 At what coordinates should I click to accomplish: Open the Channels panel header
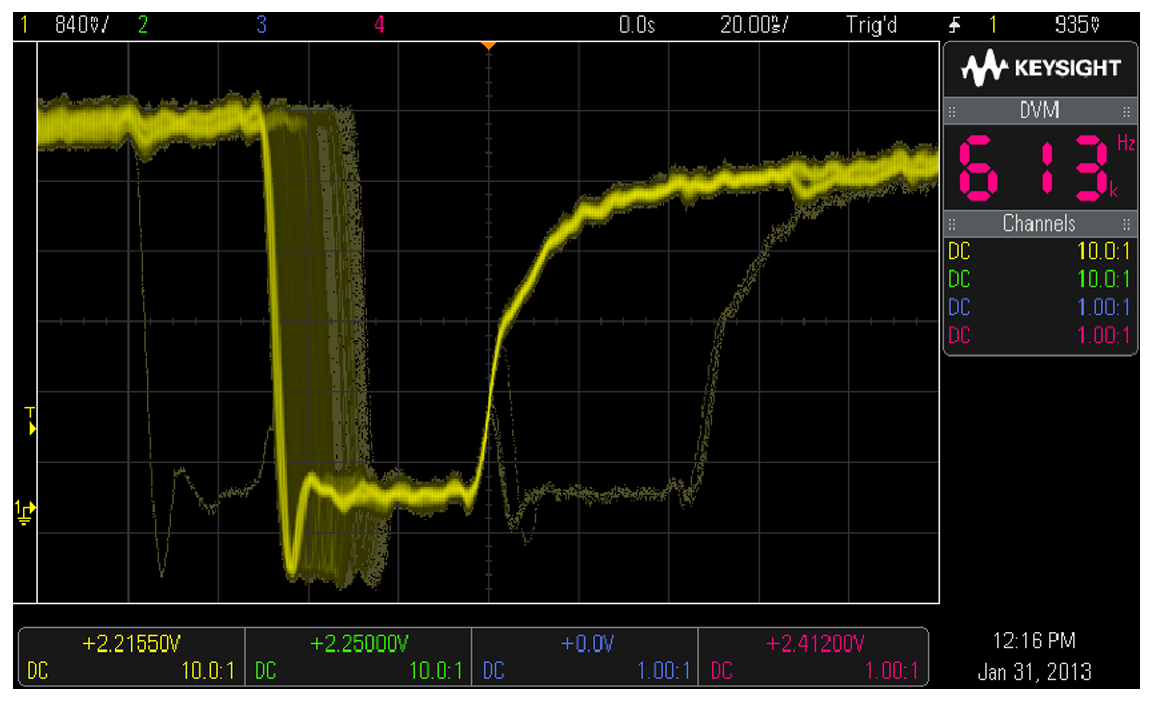pyautogui.click(x=1040, y=224)
